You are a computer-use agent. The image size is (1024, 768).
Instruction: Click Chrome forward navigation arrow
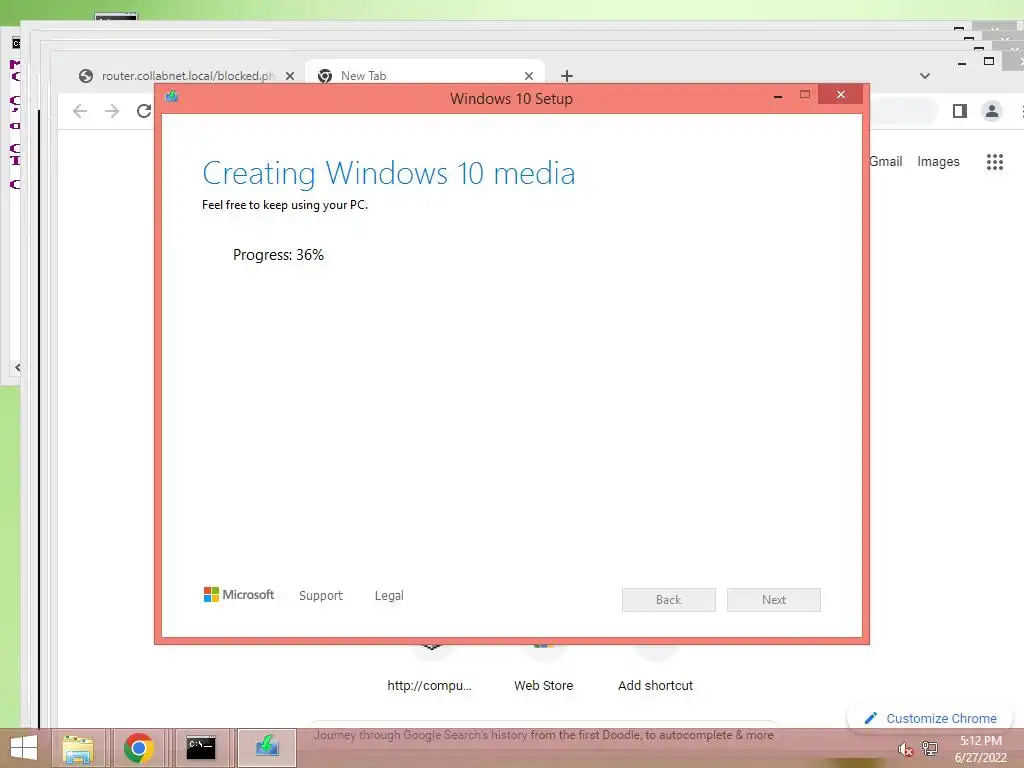pyautogui.click(x=112, y=111)
